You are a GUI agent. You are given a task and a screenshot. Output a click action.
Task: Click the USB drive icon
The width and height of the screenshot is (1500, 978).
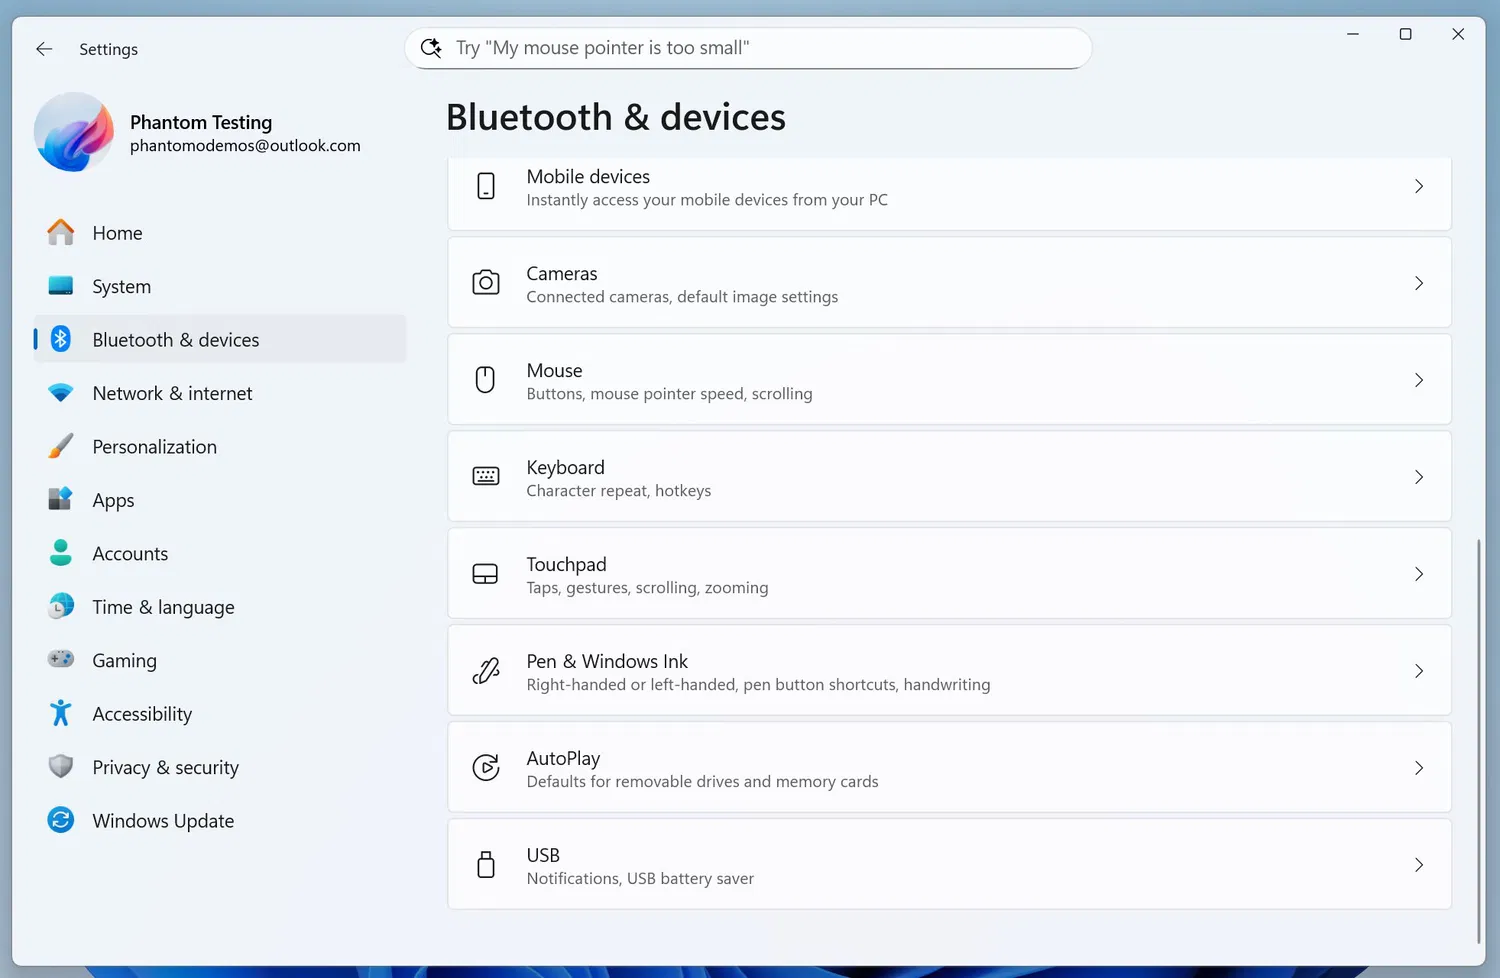(x=486, y=865)
